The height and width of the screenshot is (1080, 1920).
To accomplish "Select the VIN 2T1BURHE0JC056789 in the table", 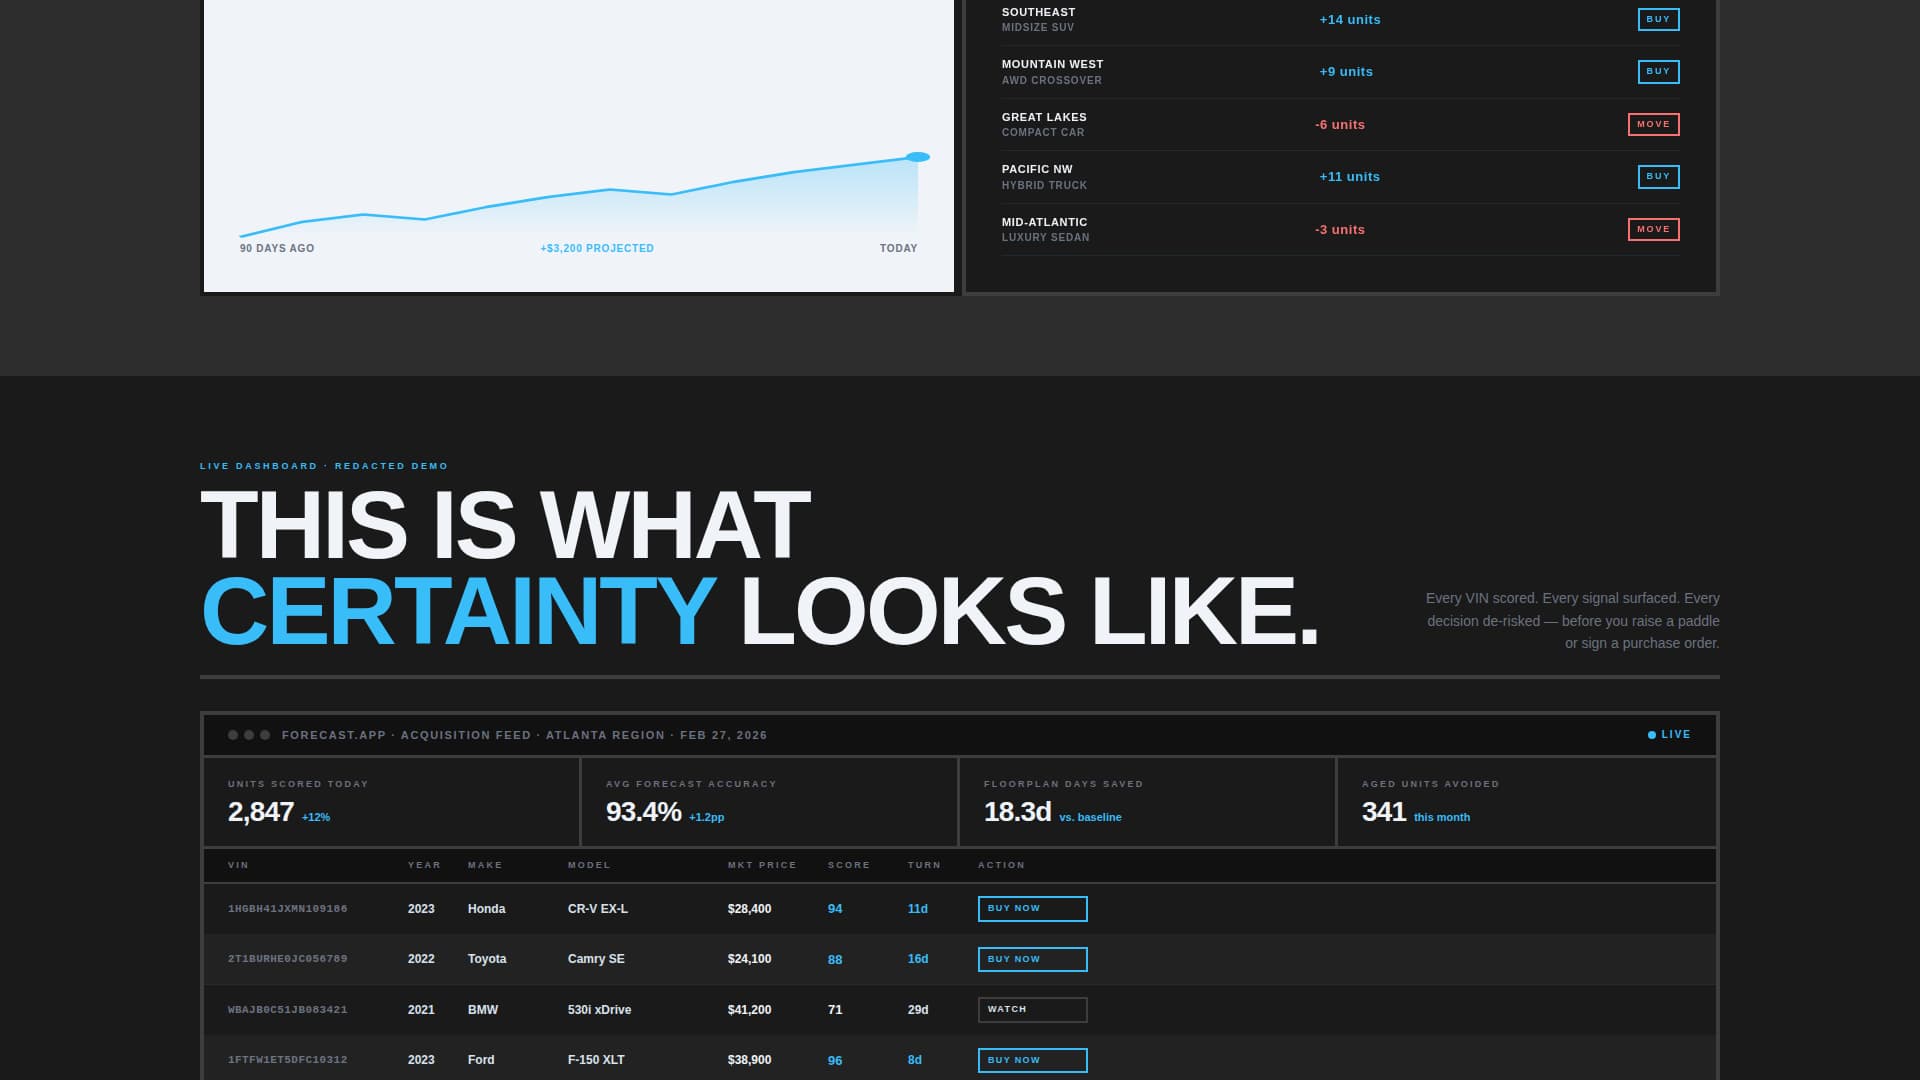I will tap(287, 959).
